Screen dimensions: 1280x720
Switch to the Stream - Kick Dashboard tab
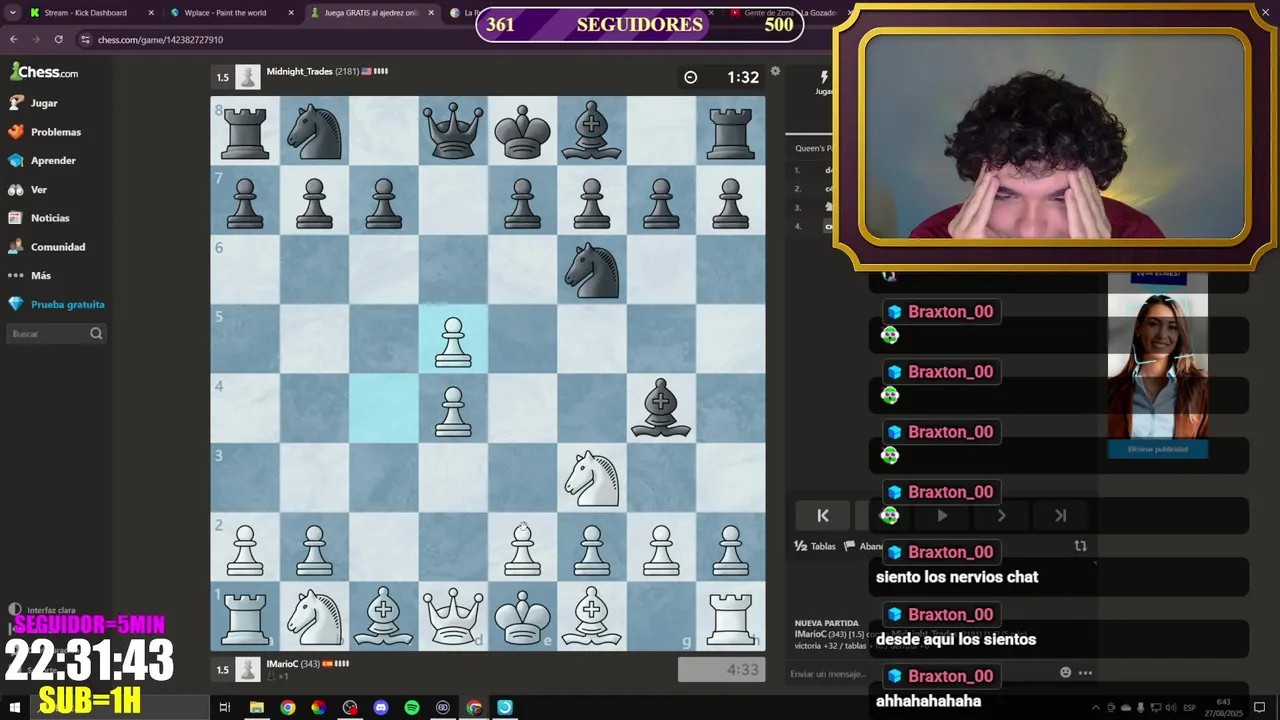[x=92, y=13]
